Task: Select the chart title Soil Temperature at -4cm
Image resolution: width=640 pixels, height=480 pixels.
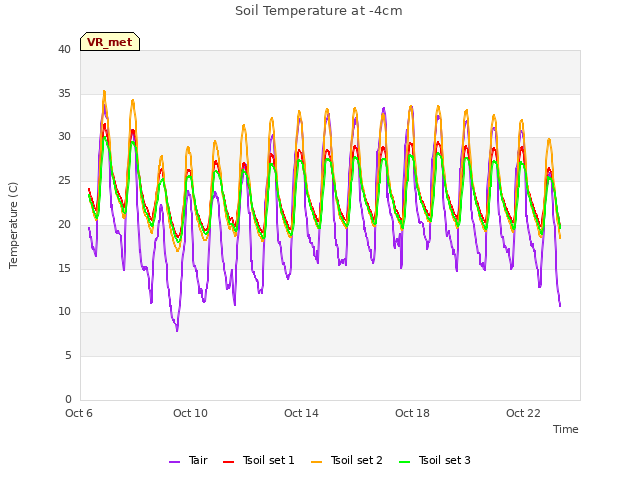Action: (319, 11)
